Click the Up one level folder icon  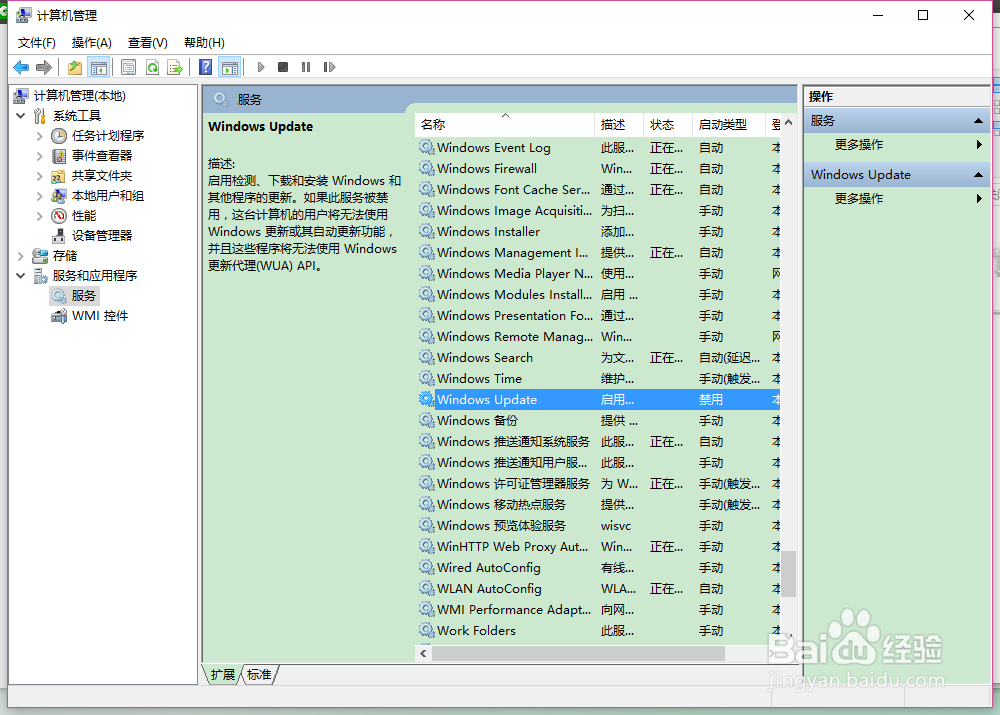(75, 67)
